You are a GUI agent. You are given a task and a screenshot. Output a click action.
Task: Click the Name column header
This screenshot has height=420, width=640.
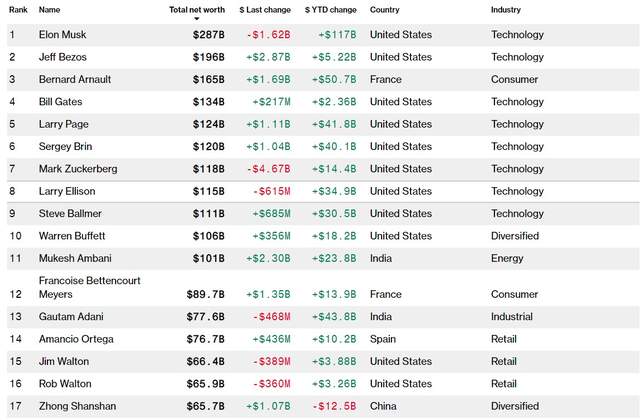(x=49, y=10)
